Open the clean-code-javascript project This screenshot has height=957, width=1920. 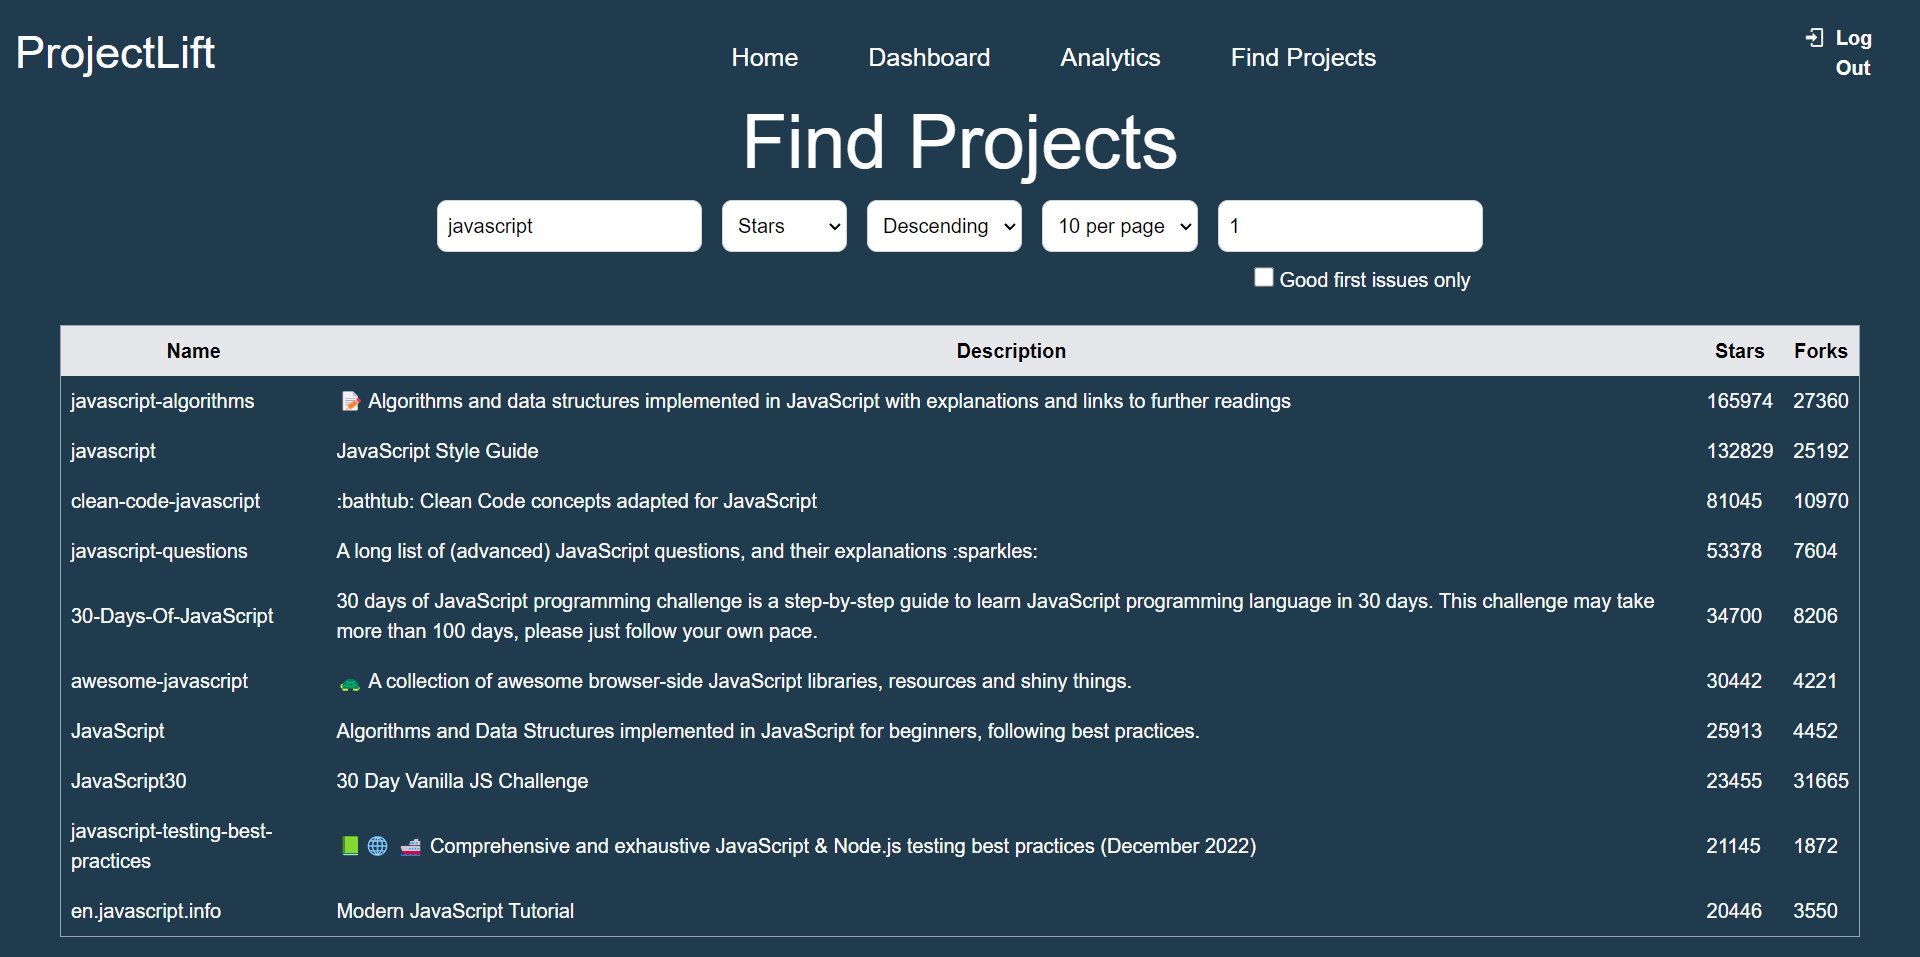click(x=165, y=501)
